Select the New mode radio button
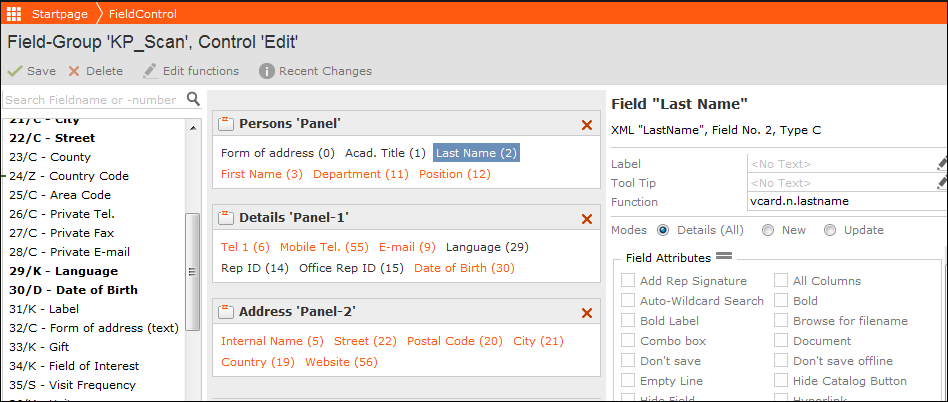The image size is (948, 402). (768, 230)
